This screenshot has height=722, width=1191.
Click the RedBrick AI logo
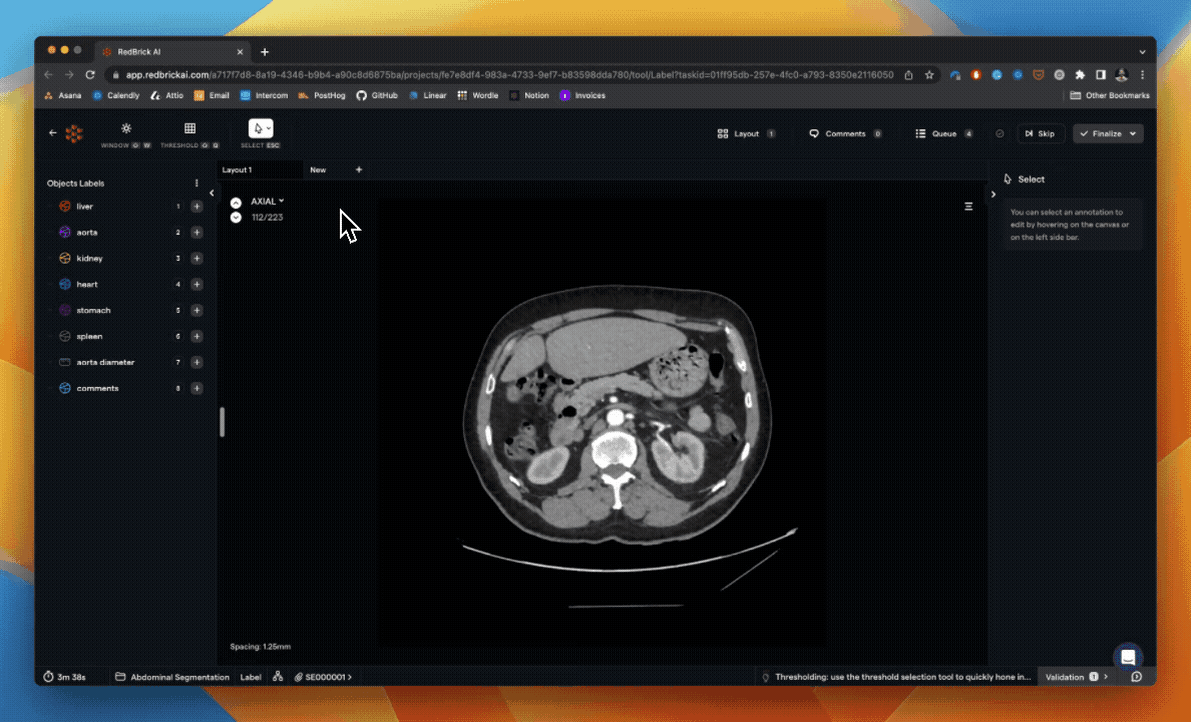[x=74, y=134]
